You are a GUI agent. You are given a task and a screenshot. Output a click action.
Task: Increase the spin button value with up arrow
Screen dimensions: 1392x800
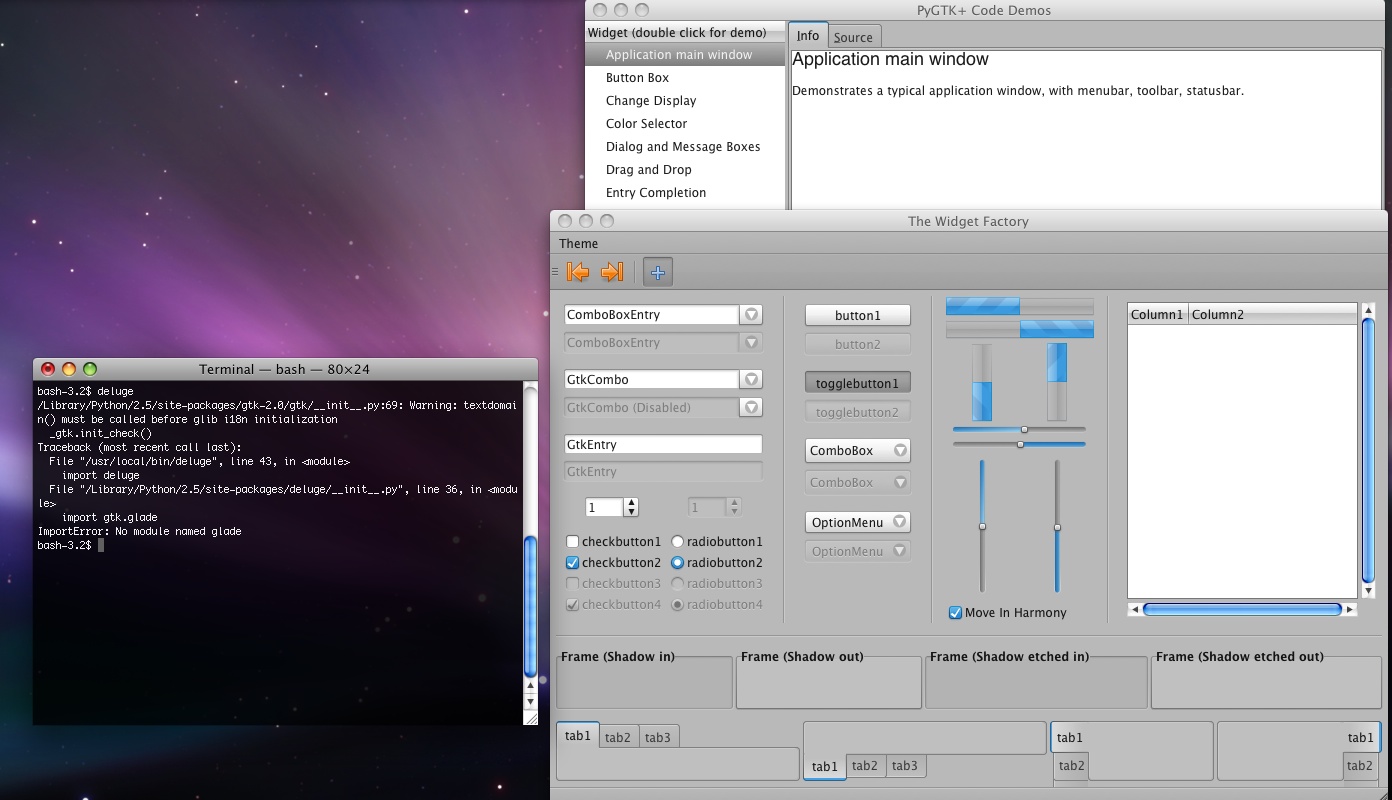click(631, 503)
